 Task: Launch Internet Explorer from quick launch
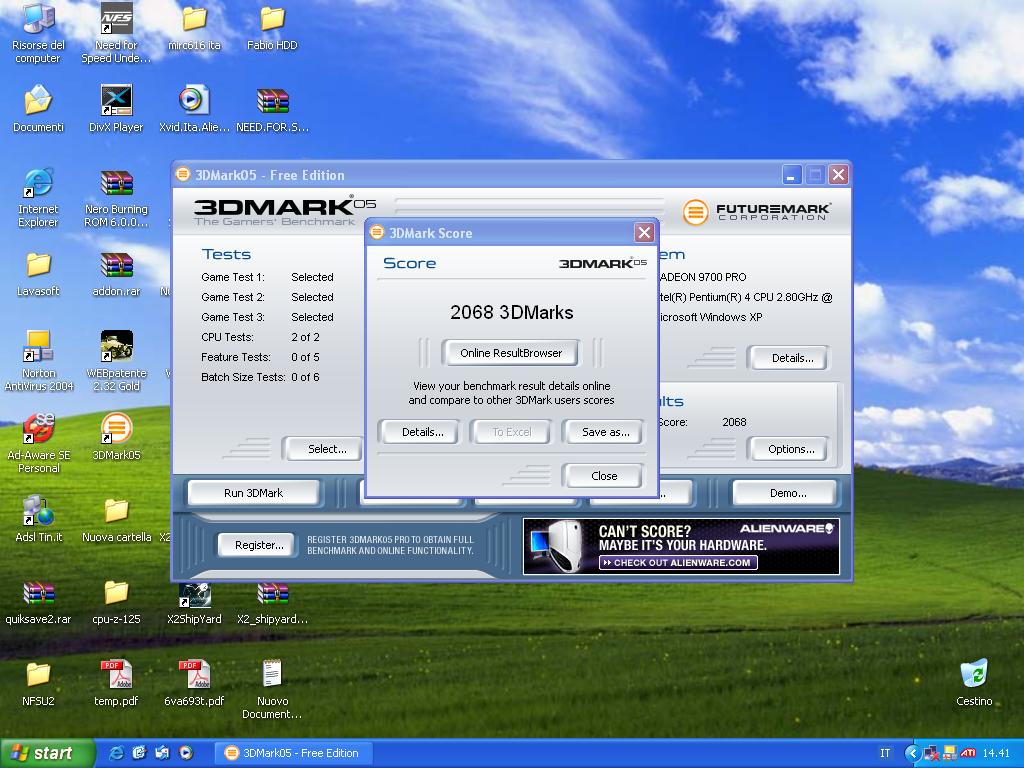coord(117,753)
